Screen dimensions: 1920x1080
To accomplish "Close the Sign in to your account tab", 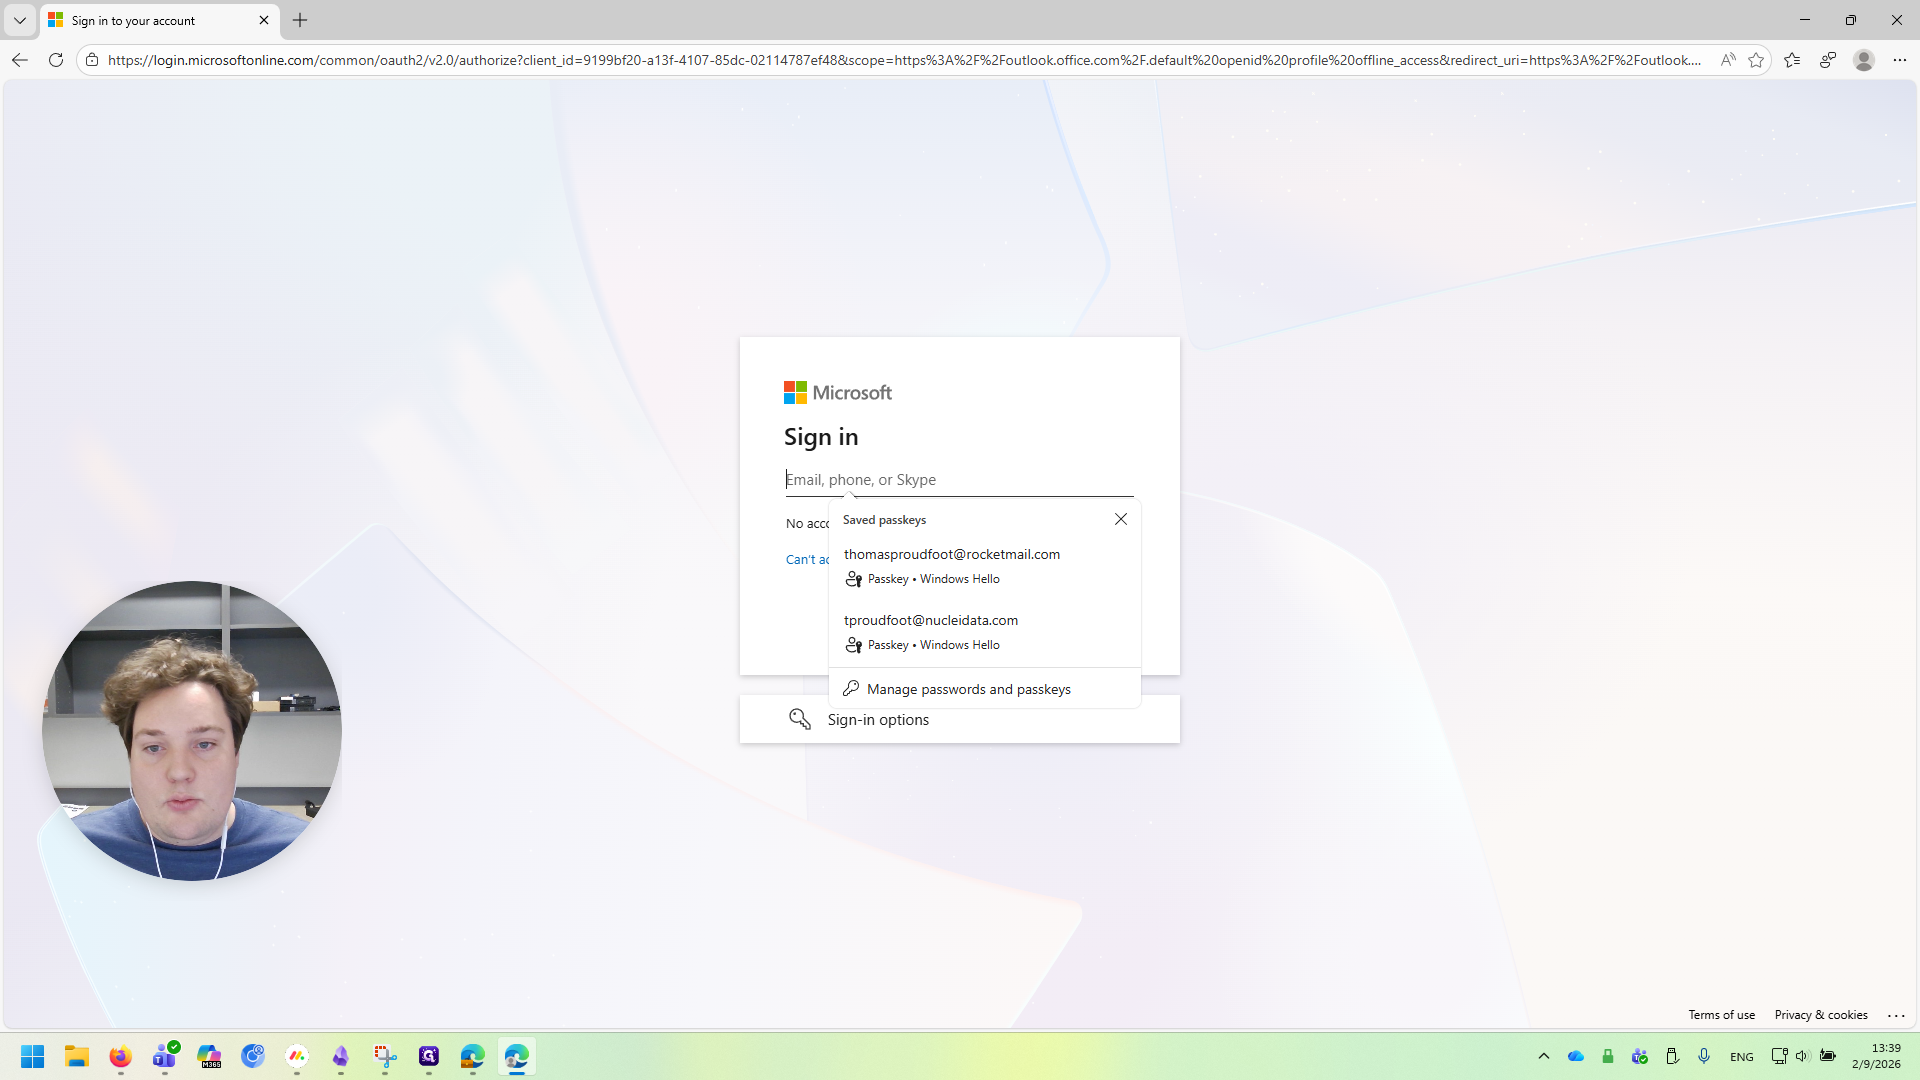I will (x=264, y=20).
